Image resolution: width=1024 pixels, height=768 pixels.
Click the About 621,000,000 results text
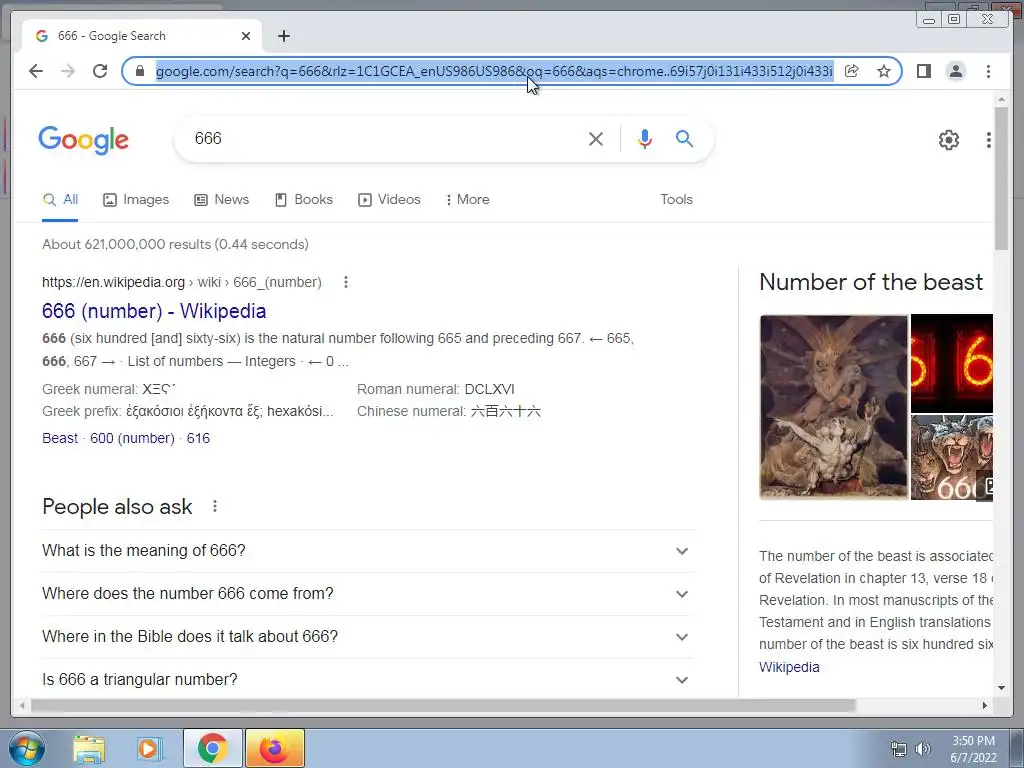pos(175,244)
